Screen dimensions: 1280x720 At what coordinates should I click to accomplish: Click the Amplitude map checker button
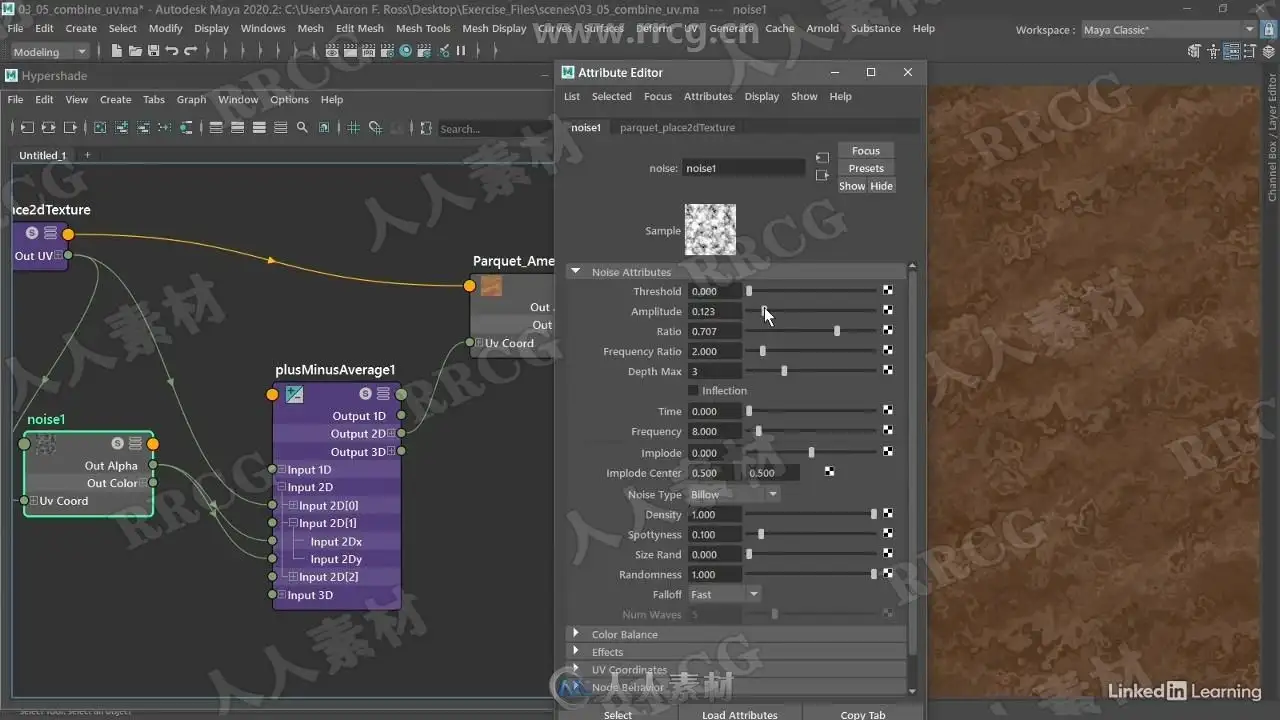pyautogui.click(x=887, y=311)
